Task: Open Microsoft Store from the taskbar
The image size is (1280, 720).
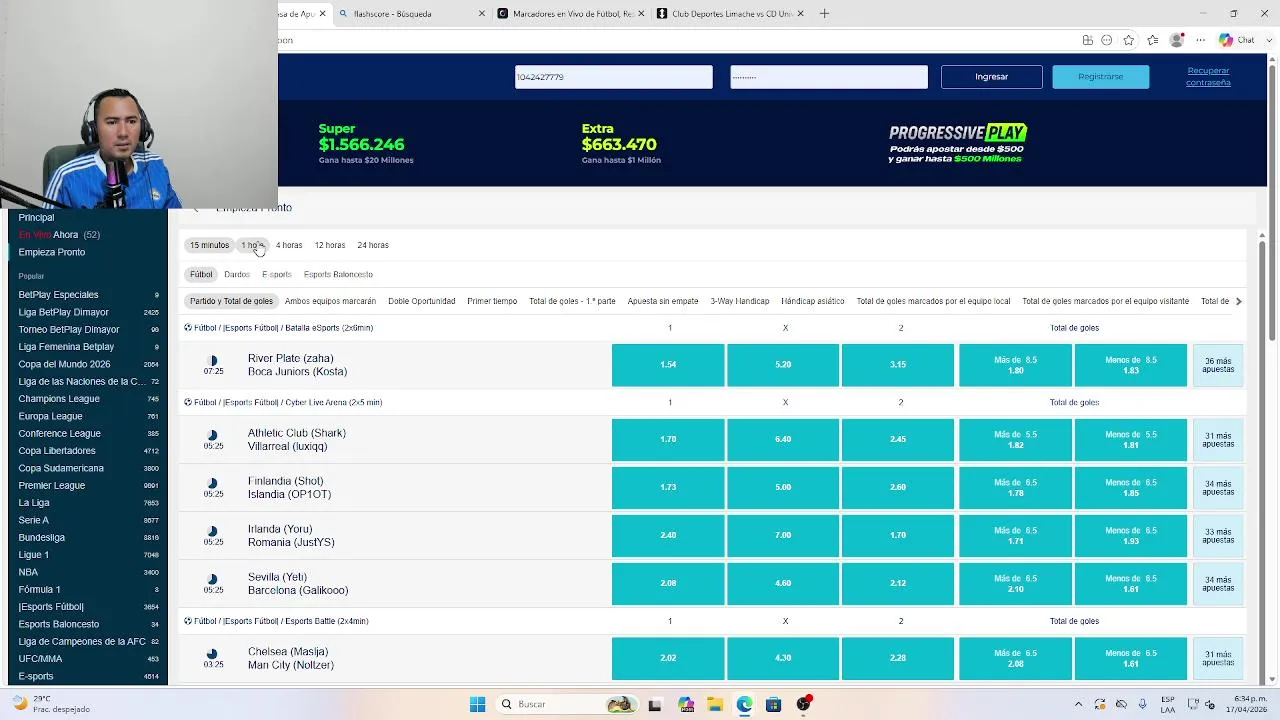Action: tap(773, 704)
